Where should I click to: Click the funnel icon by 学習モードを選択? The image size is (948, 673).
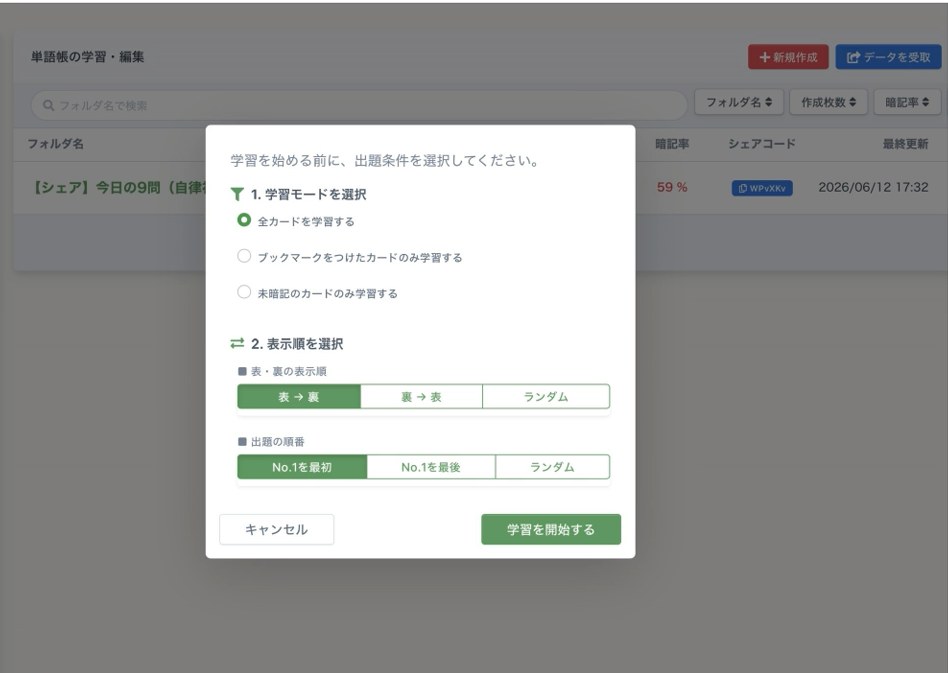click(x=237, y=194)
